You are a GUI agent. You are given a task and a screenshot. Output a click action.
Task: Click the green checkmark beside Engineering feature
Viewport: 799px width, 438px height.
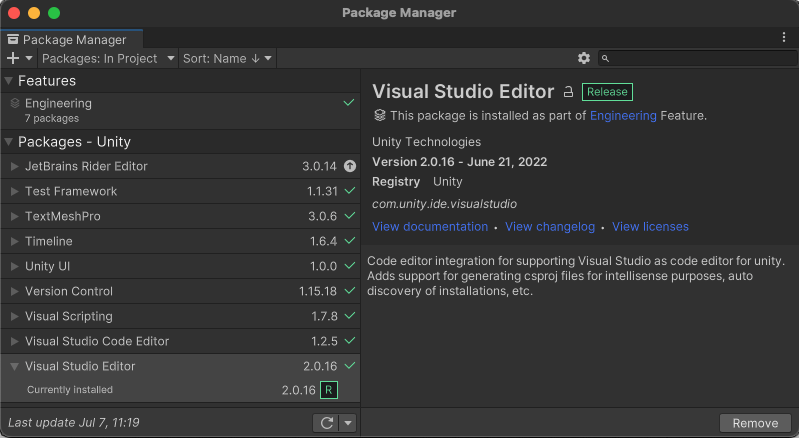click(x=349, y=103)
